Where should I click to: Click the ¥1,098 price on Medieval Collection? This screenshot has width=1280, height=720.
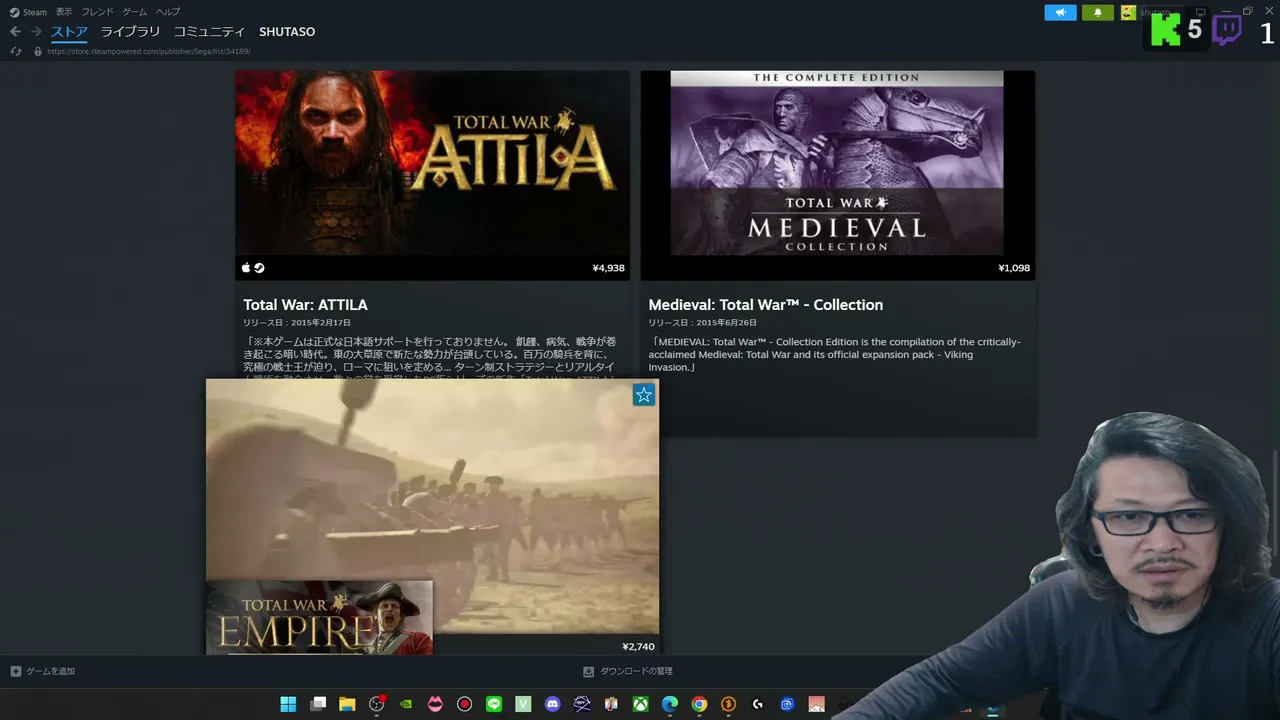[x=1014, y=268]
